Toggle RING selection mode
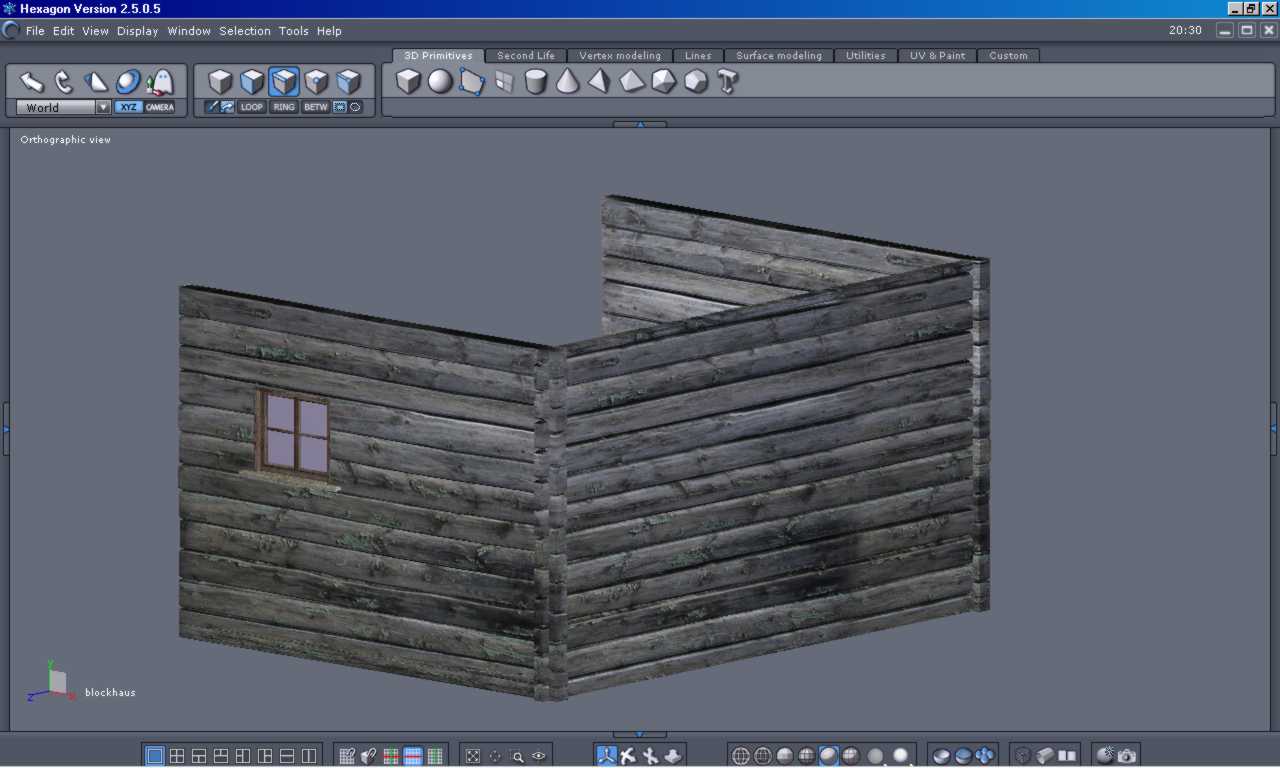 pyautogui.click(x=284, y=107)
